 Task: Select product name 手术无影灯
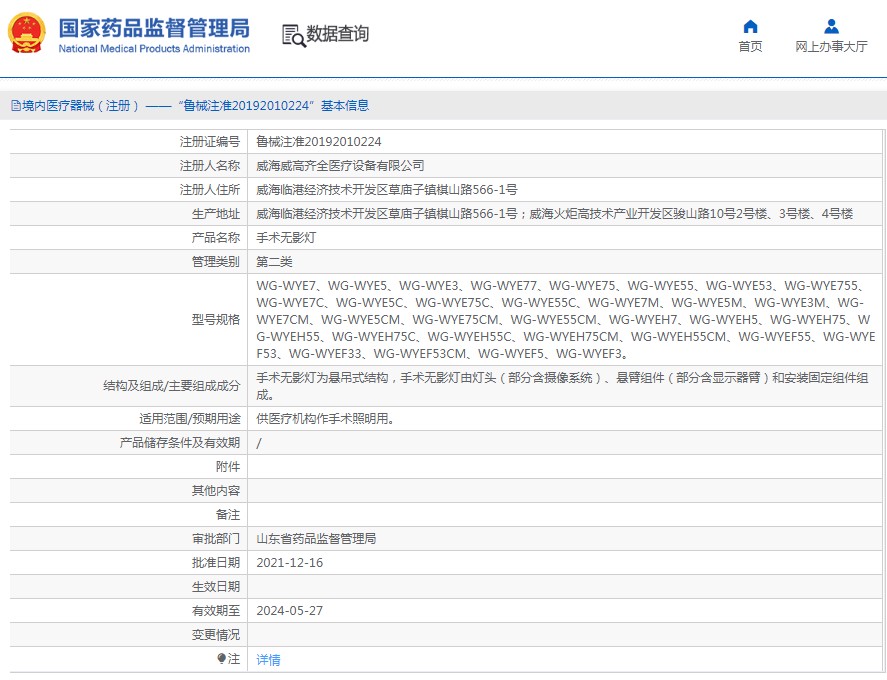286,238
